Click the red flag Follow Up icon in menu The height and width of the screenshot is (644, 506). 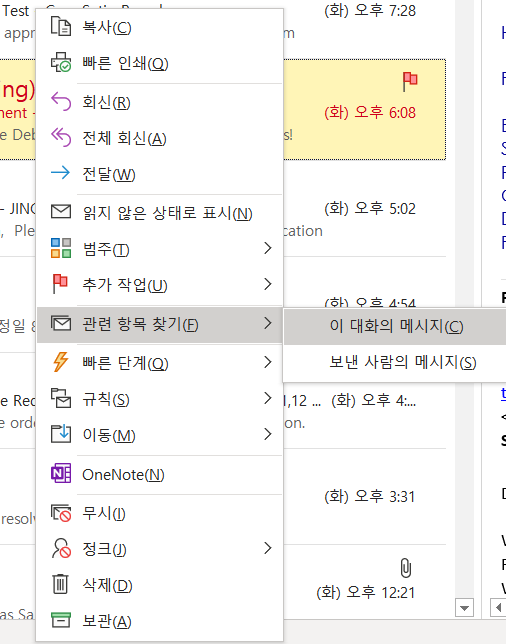(x=60, y=284)
